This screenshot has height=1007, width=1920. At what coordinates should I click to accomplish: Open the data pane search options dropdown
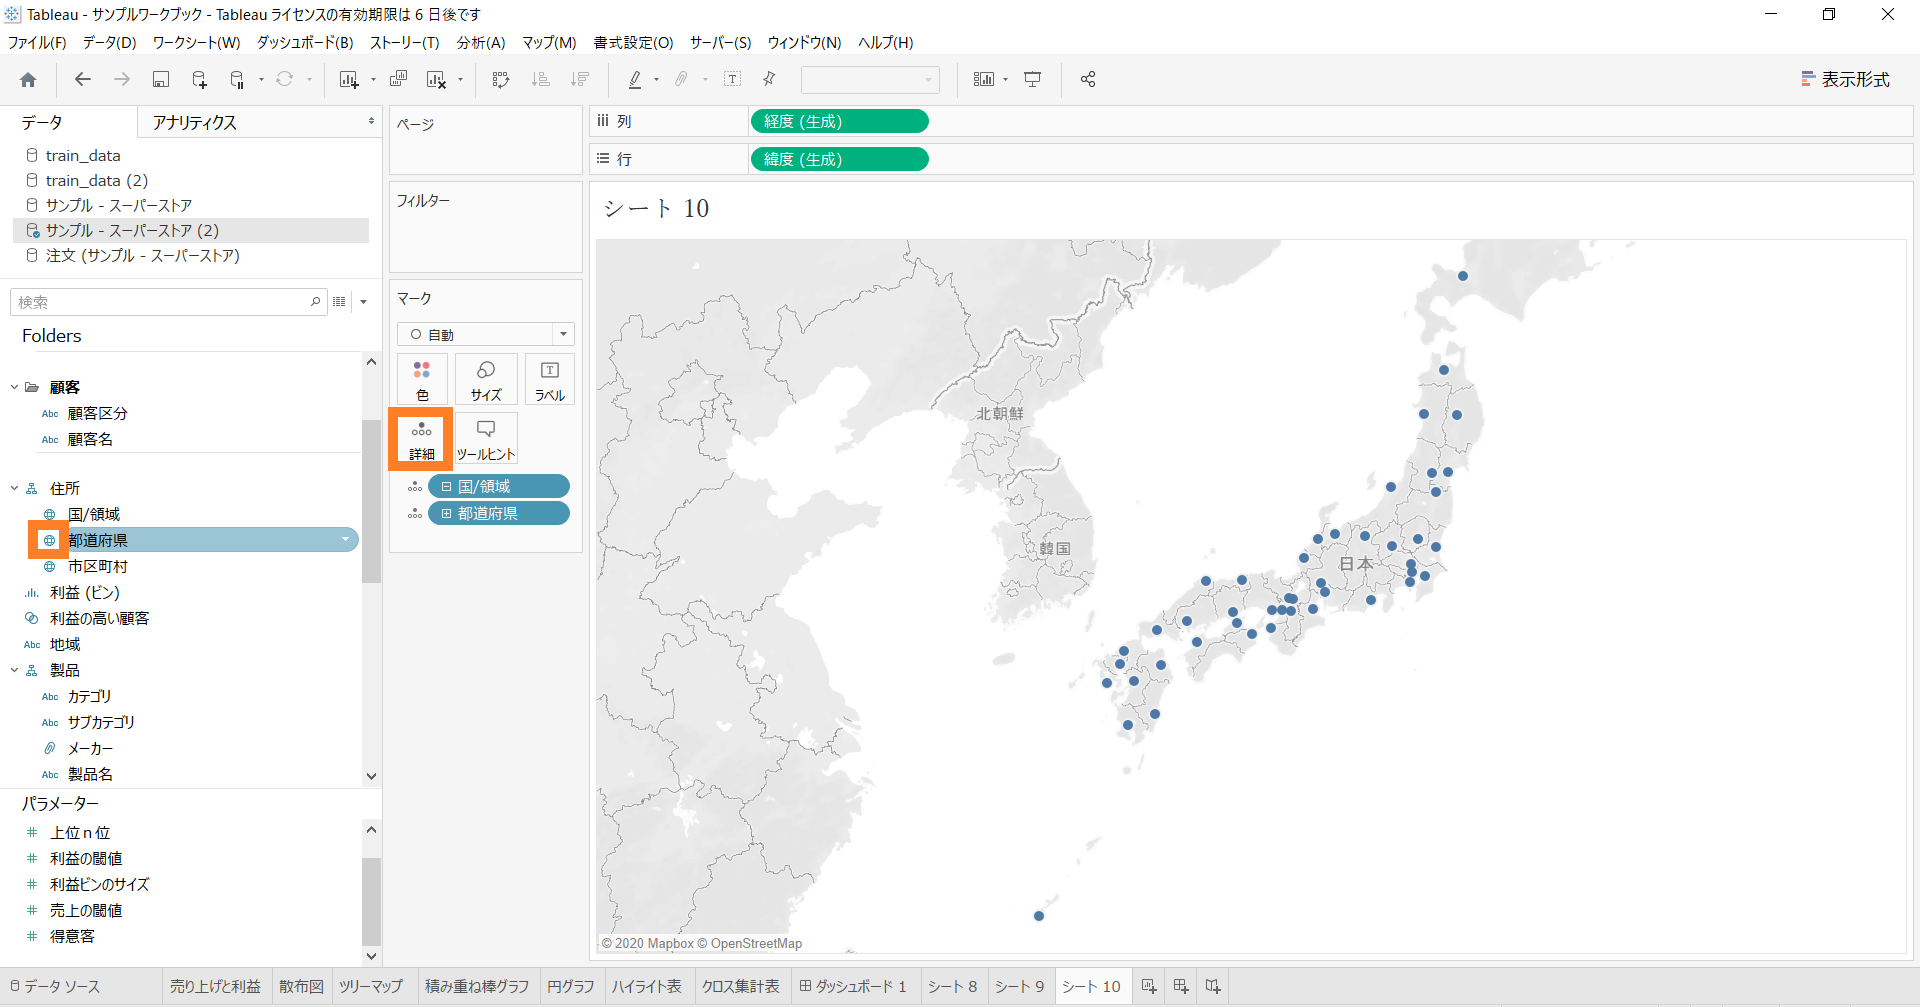click(364, 302)
